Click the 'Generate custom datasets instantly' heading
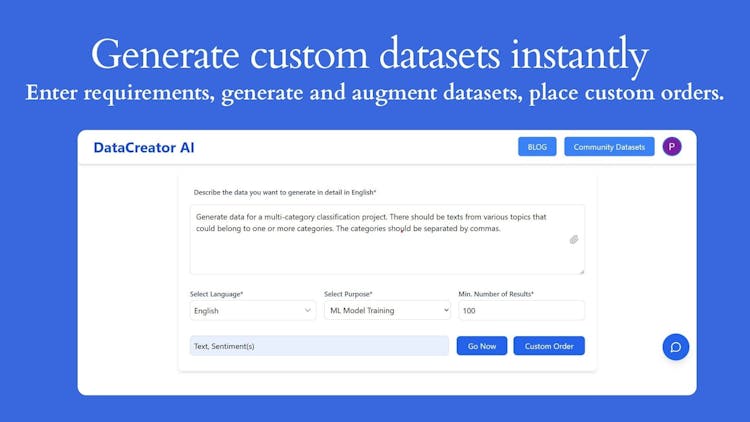Screen dimensions: 750x422 click(370, 55)
